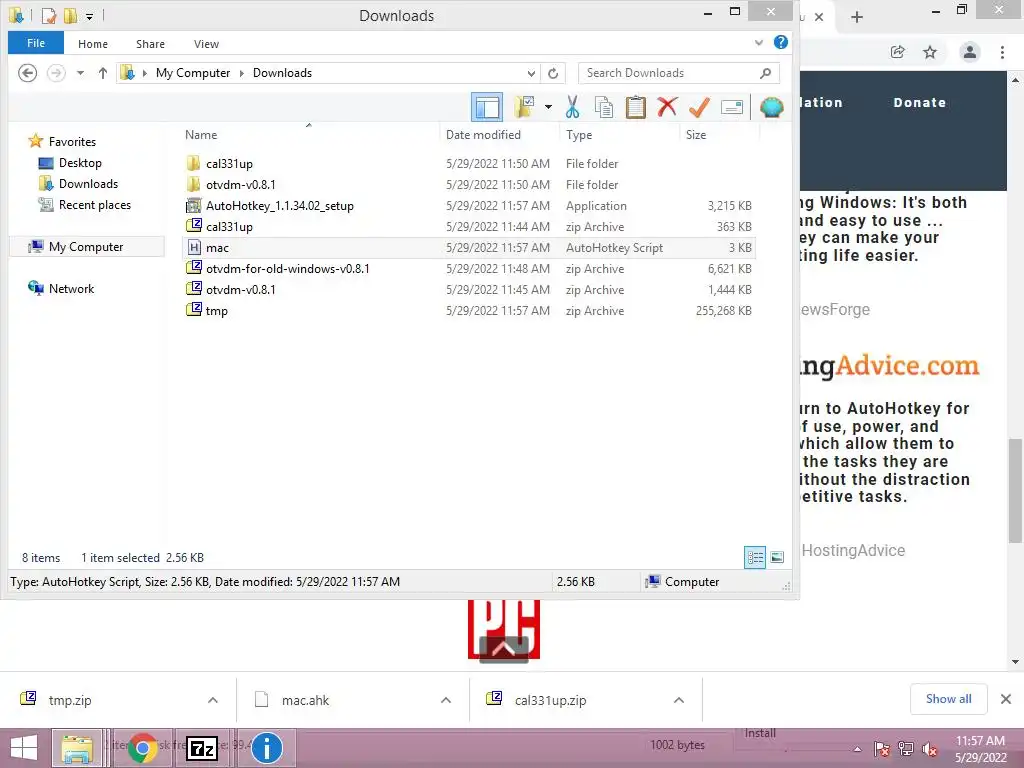
Task: Open the address bar history dropdown
Action: pos(531,73)
